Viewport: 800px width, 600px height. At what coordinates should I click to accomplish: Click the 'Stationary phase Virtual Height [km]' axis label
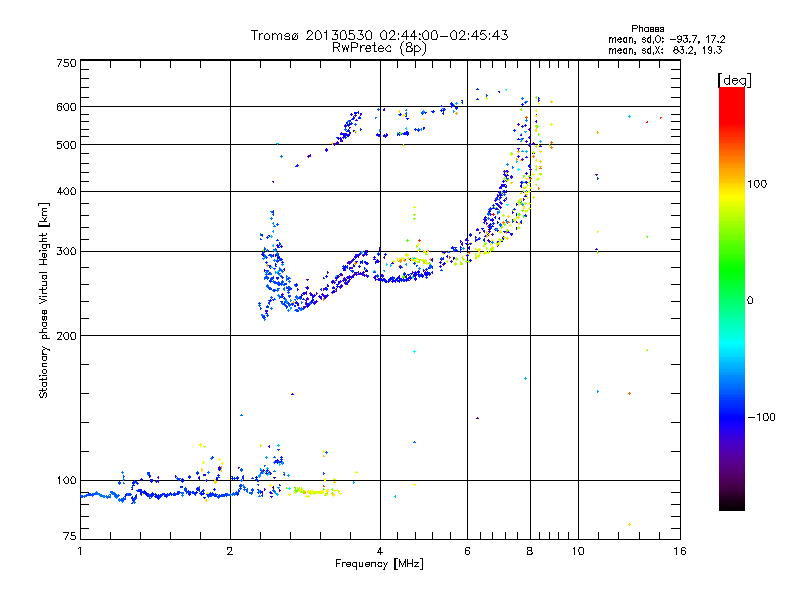point(44,301)
